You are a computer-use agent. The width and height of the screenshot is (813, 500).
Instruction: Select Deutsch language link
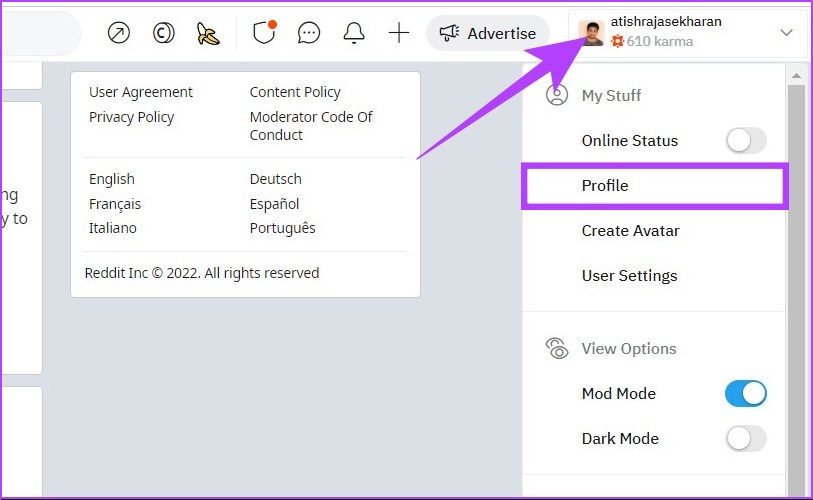(x=275, y=179)
